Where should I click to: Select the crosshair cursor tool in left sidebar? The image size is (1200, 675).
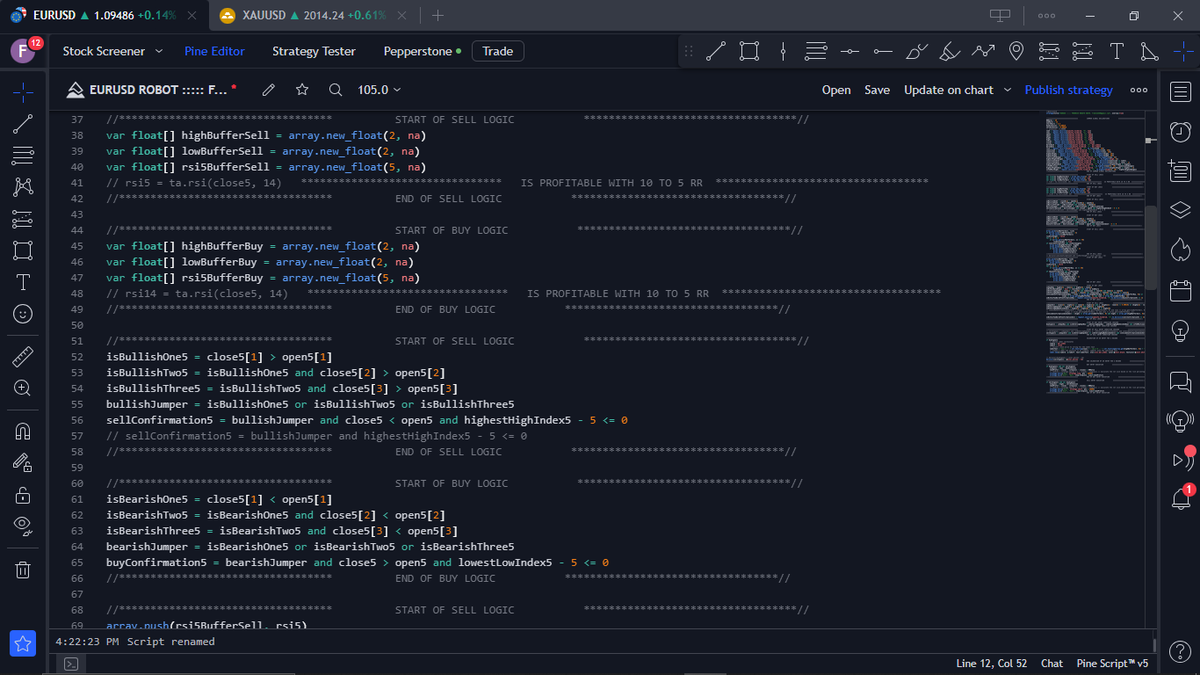click(24, 93)
